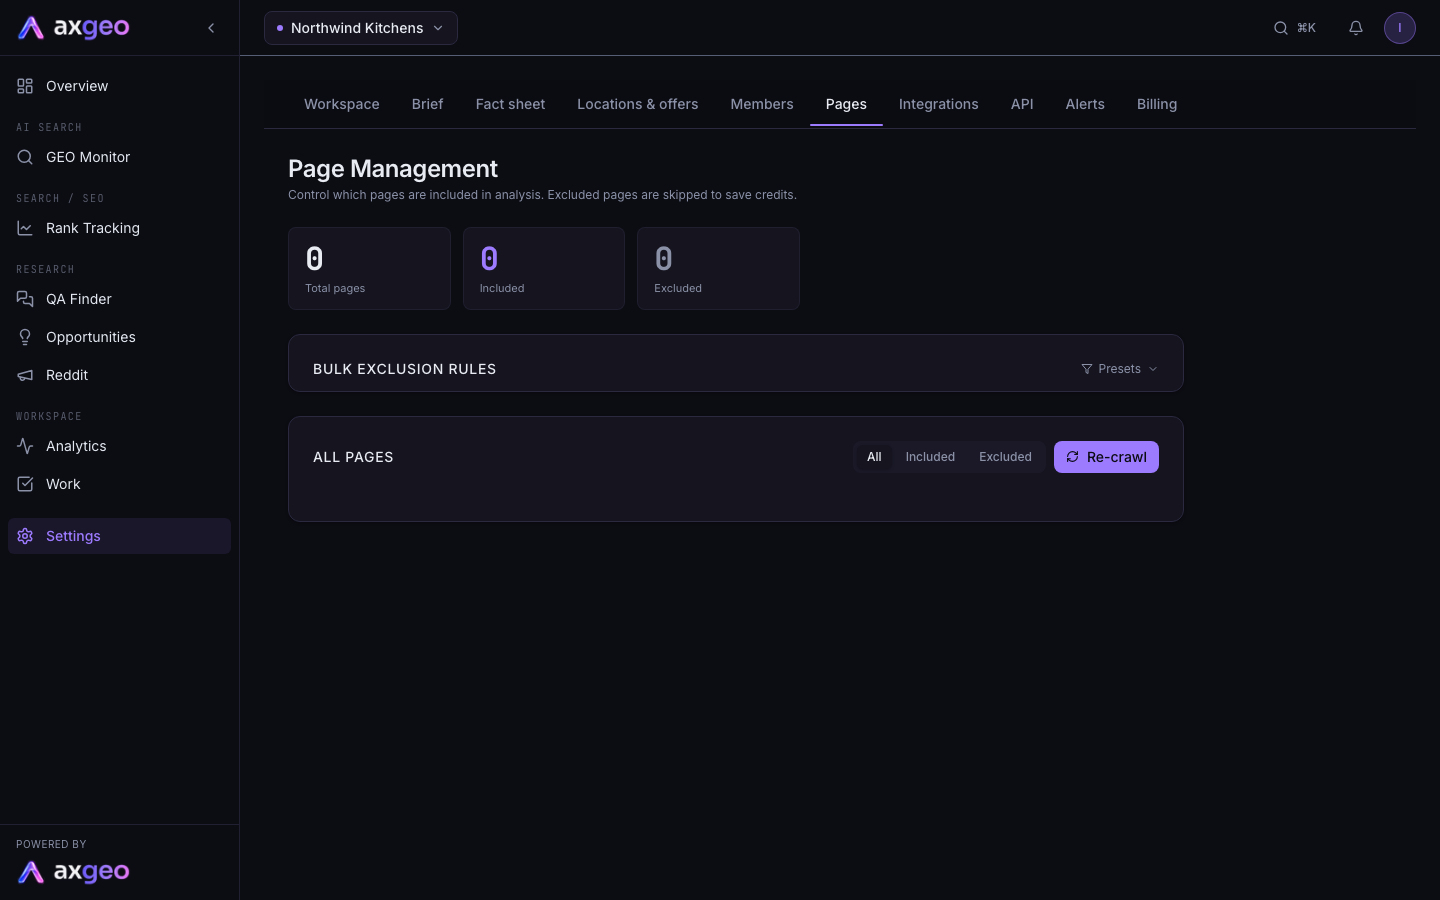Click the Total pages stat card
Image resolution: width=1440 pixels, height=900 pixels.
[x=369, y=268]
